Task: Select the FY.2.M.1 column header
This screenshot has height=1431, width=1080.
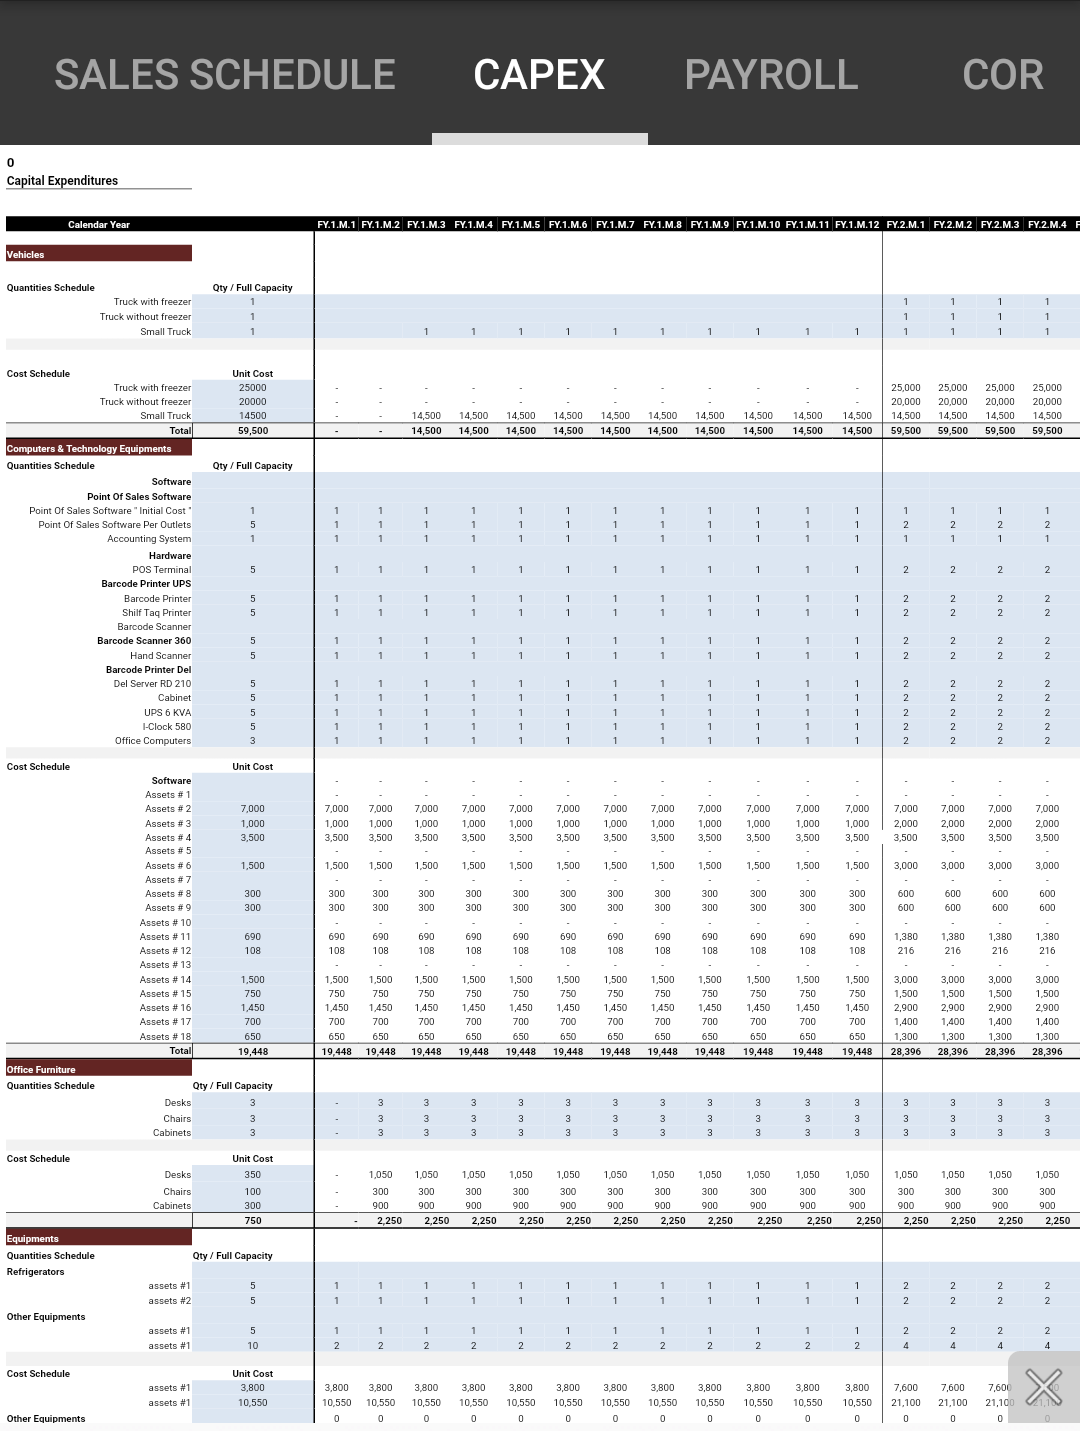Action: point(906,225)
